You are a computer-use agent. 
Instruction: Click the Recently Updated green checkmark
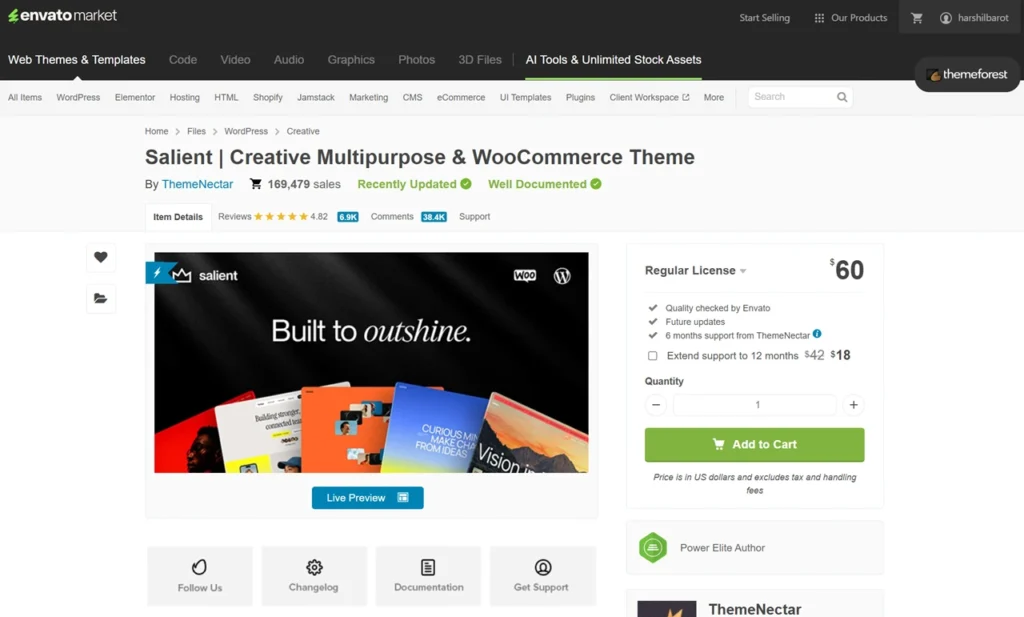466,184
